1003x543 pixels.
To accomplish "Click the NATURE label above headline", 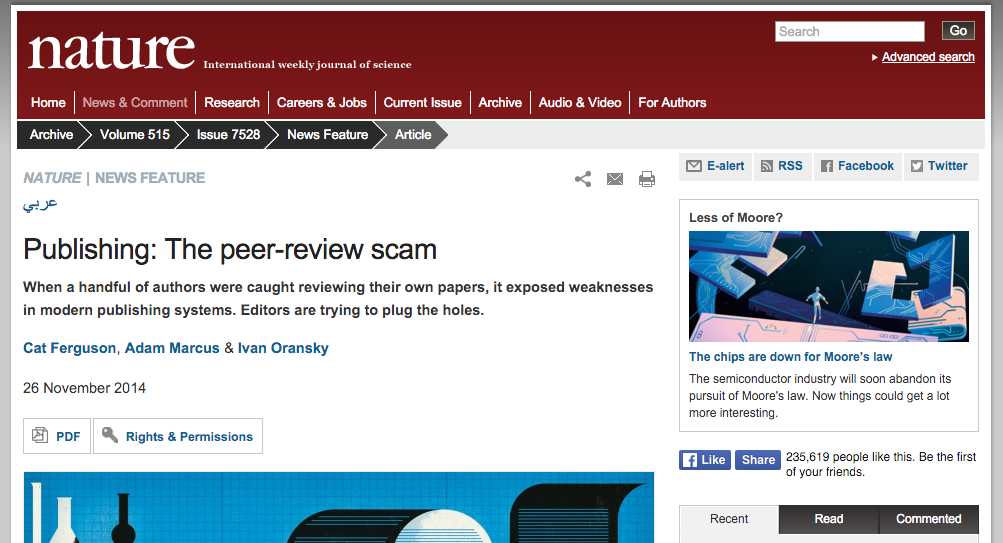I will (x=52, y=178).
